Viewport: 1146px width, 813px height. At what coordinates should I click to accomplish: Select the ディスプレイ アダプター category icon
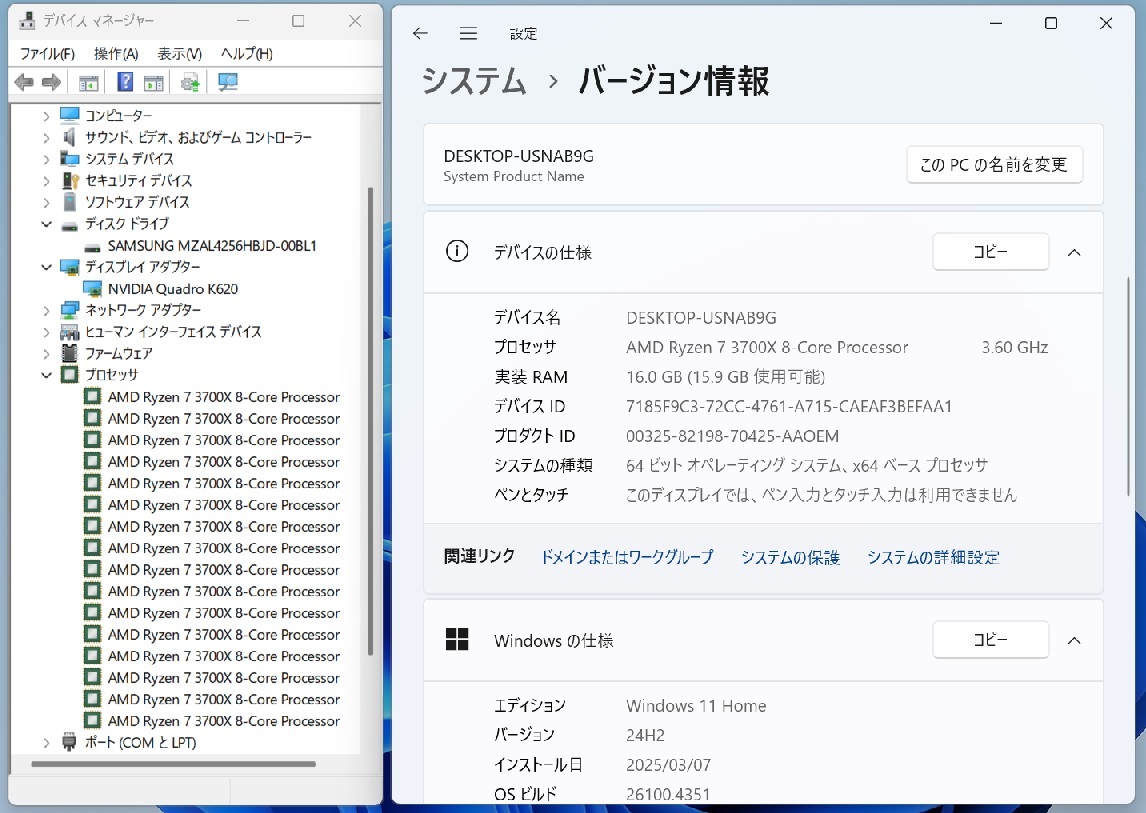click(69, 267)
